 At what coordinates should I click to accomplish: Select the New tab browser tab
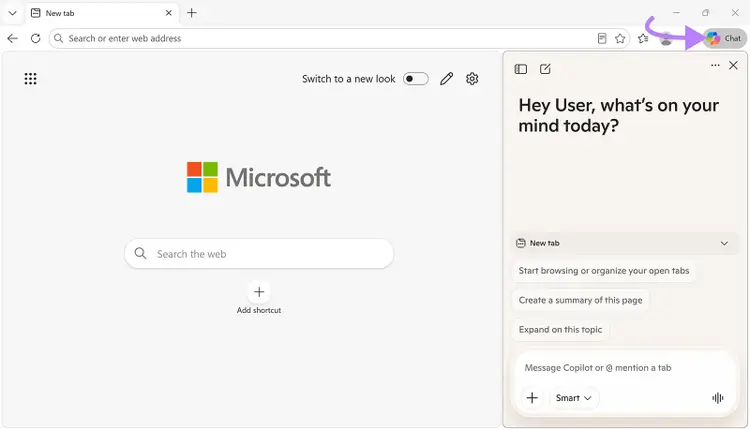(102, 13)
